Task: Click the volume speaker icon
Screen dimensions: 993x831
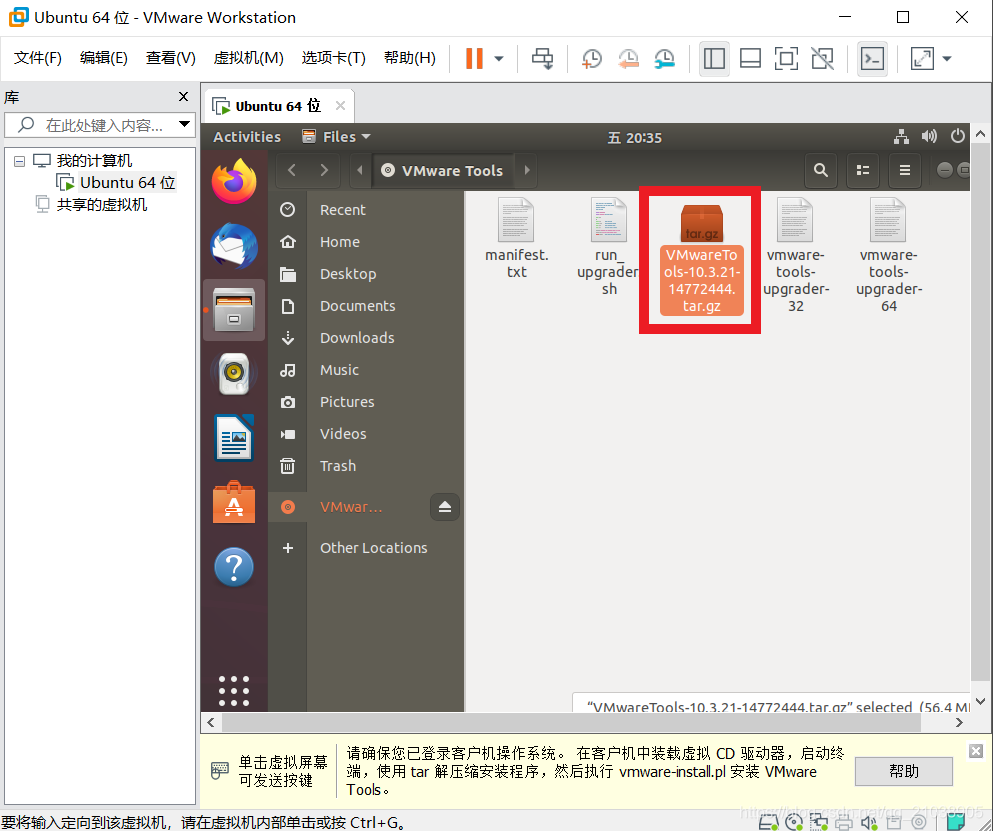Action: point(929,136)
